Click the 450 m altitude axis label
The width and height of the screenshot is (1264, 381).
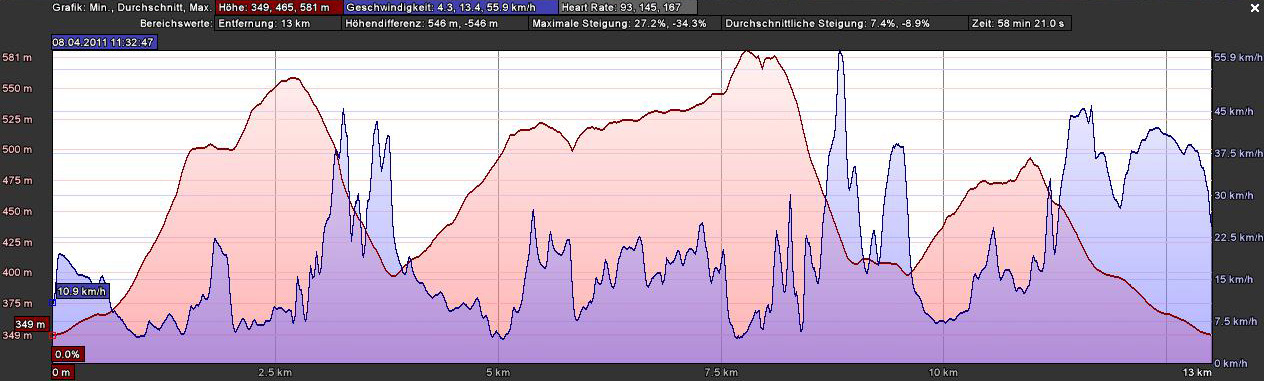[17, 212]
